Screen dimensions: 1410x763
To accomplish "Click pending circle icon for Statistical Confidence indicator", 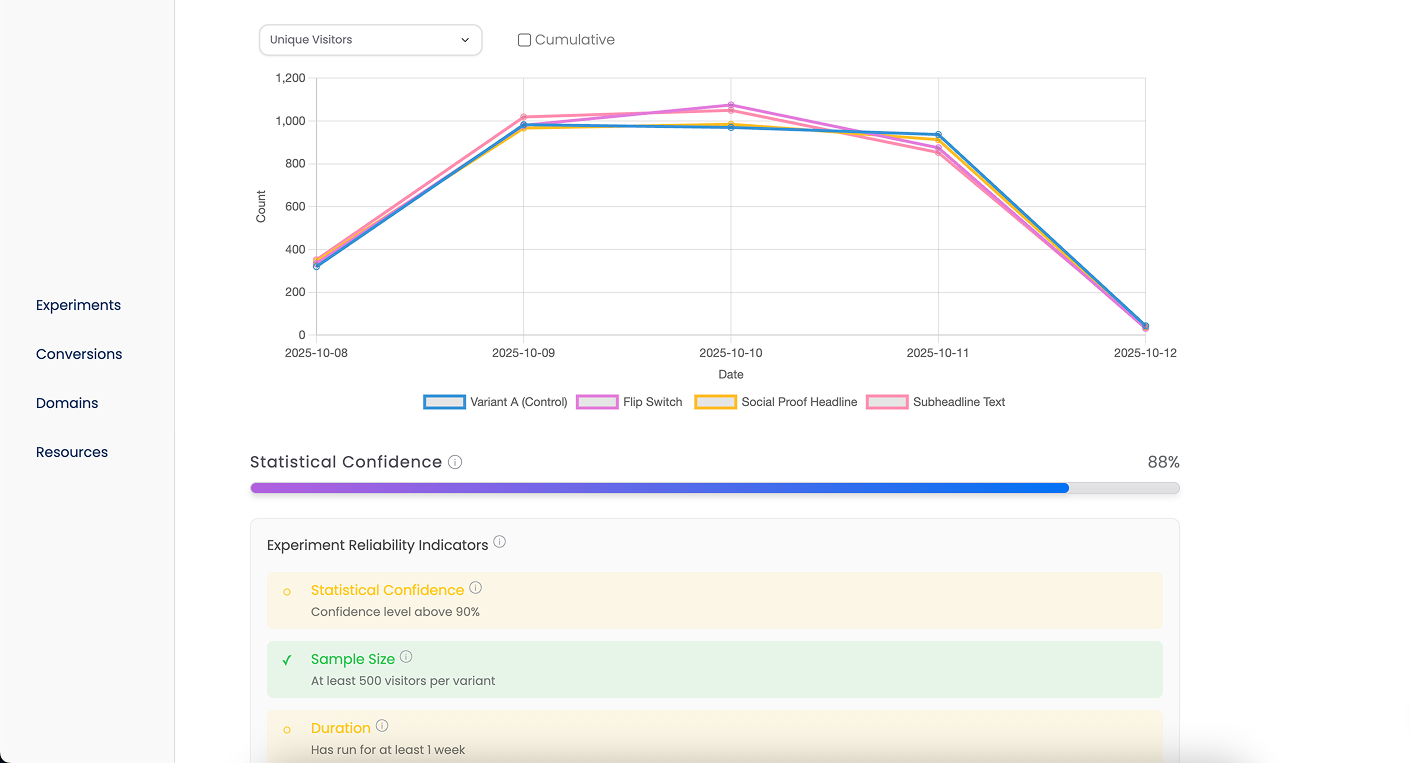I will coord(287,592).
